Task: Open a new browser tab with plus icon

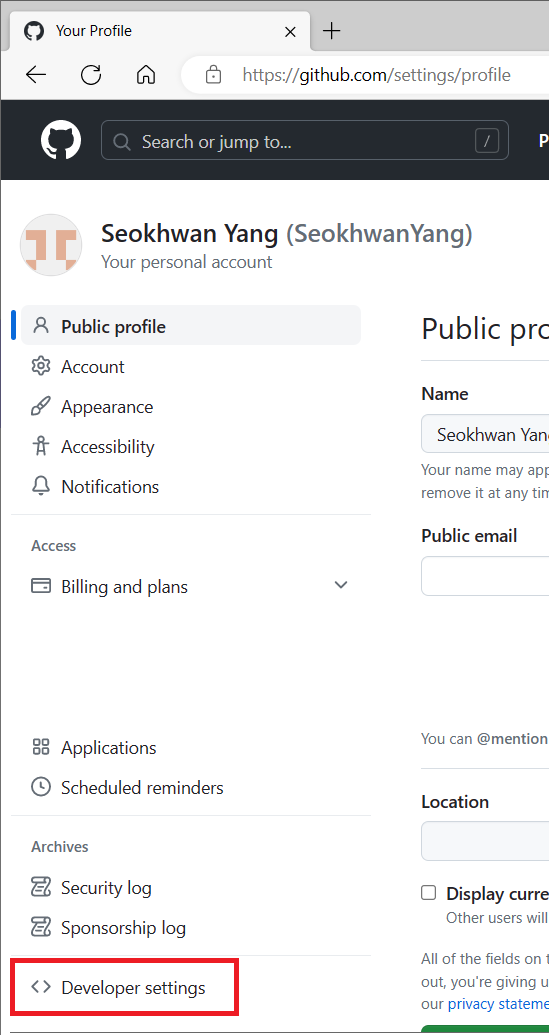Action: pyautogui.click(x=331, y=30)
